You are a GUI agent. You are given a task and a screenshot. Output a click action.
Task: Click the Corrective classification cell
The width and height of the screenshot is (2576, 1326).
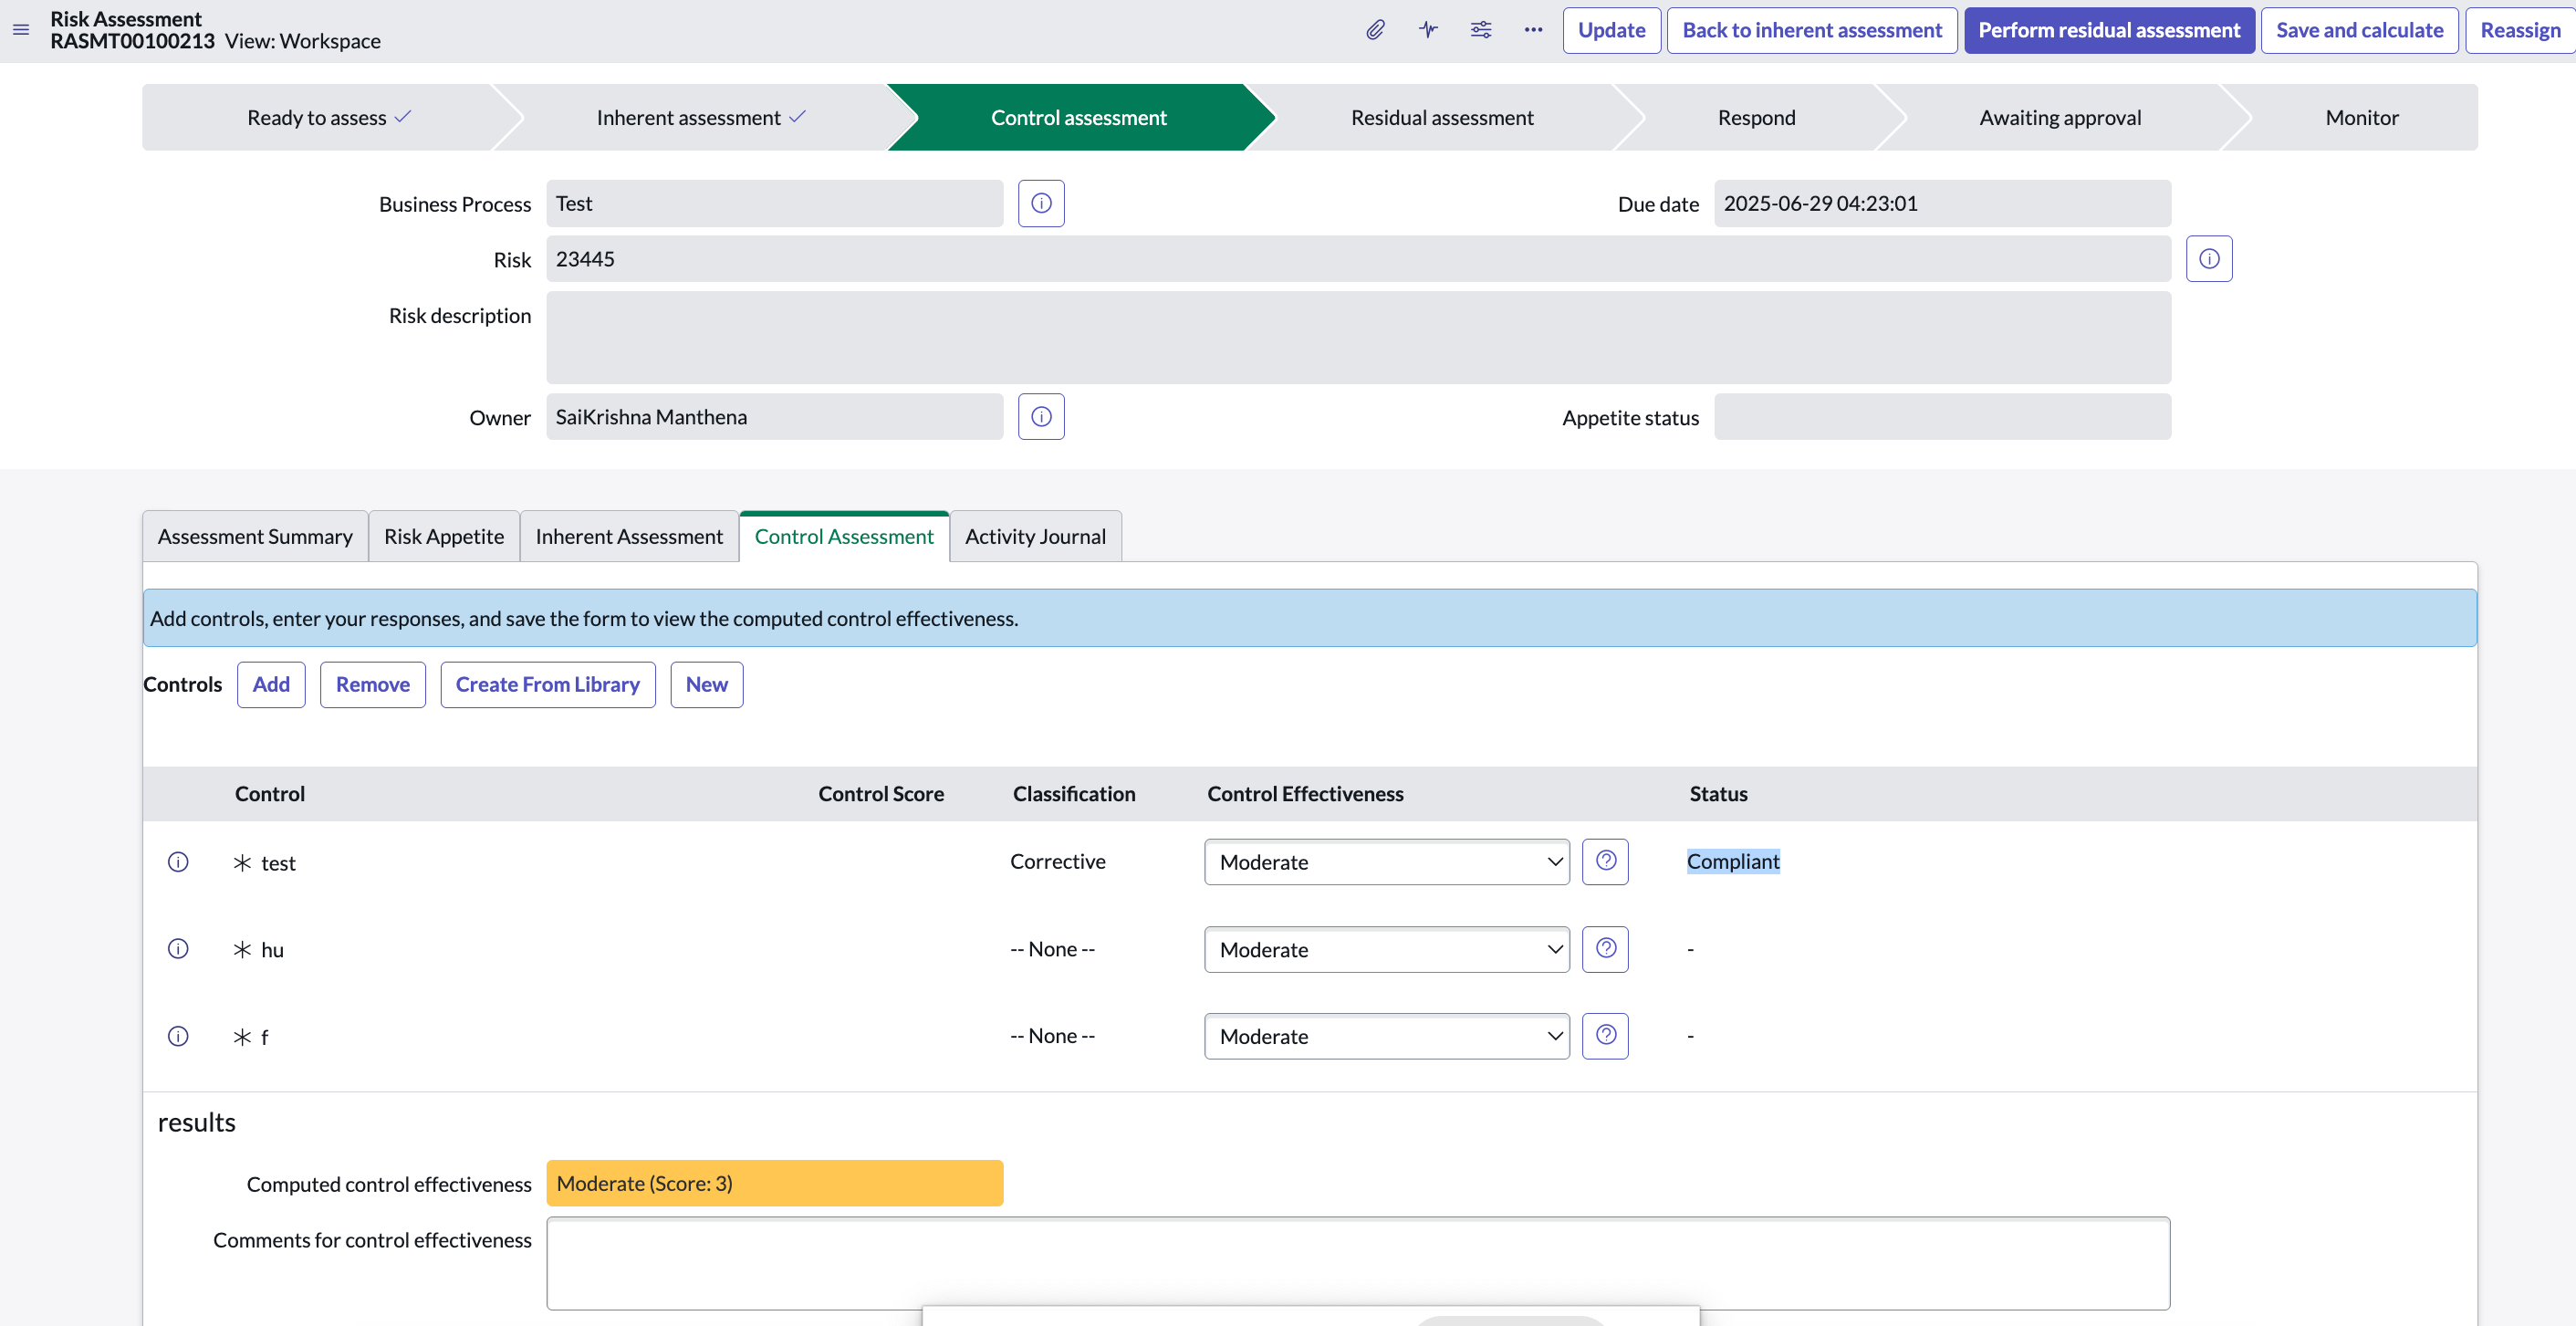(x=1057, y=861)
